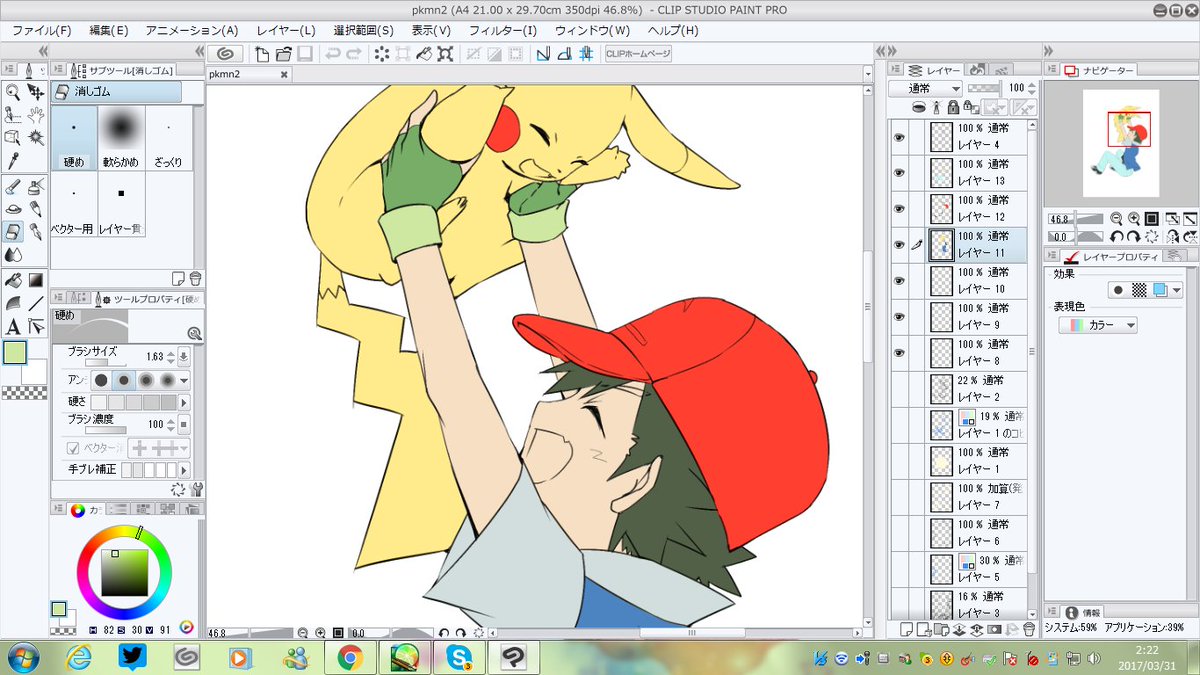
Task: Click the Flip horizontal icon in Navigator
Action: [x=1173, y=236]
